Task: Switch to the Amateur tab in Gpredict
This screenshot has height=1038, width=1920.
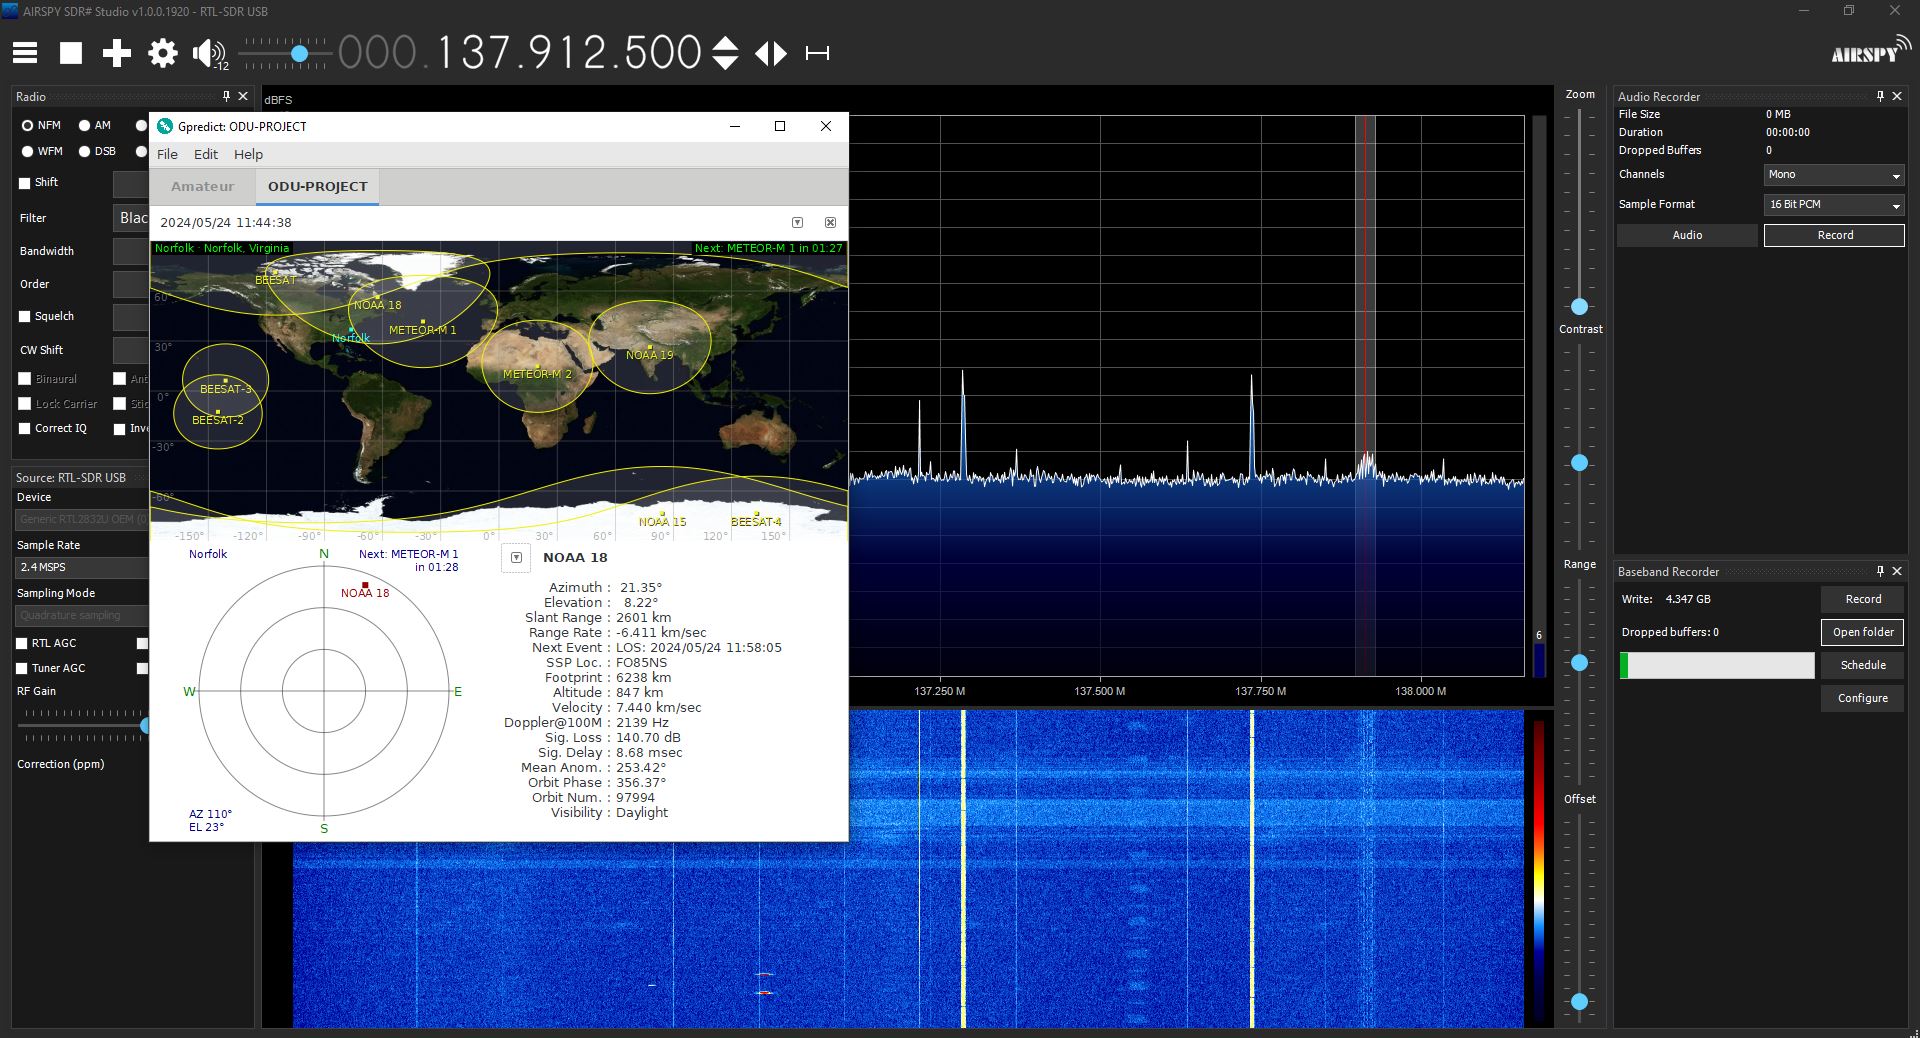Action: pyautogui.click(x=202, y=186)
